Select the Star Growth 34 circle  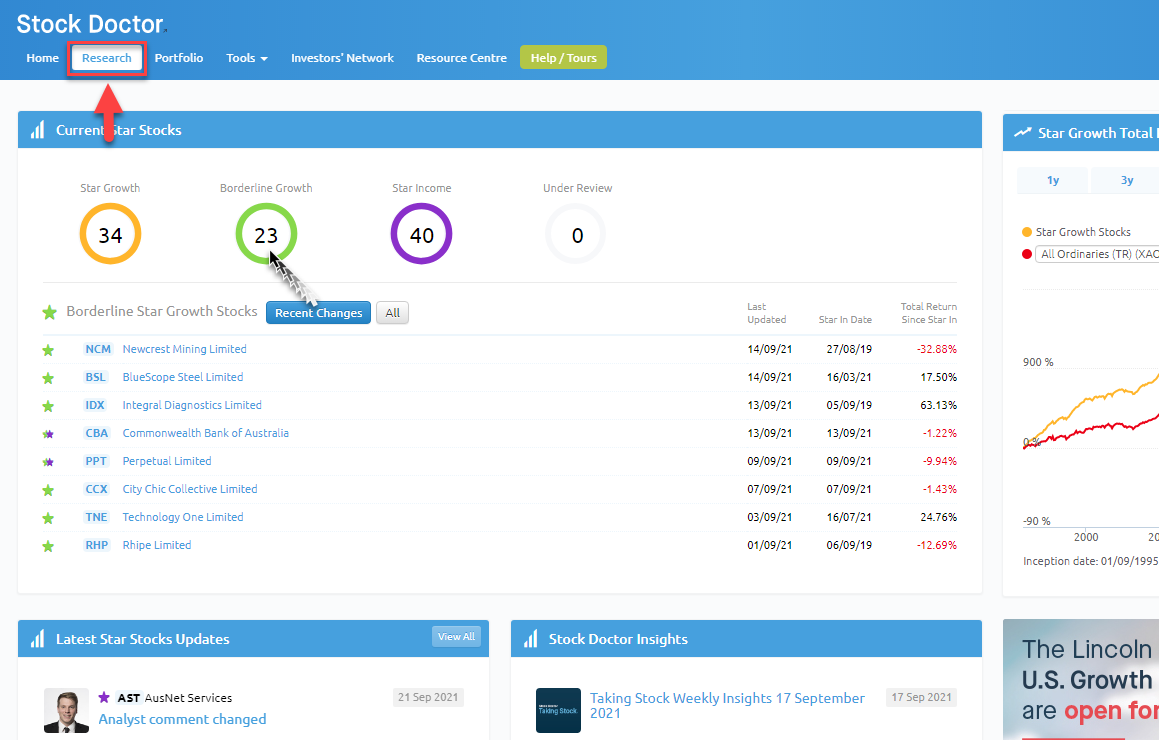[x=110, y=234]
